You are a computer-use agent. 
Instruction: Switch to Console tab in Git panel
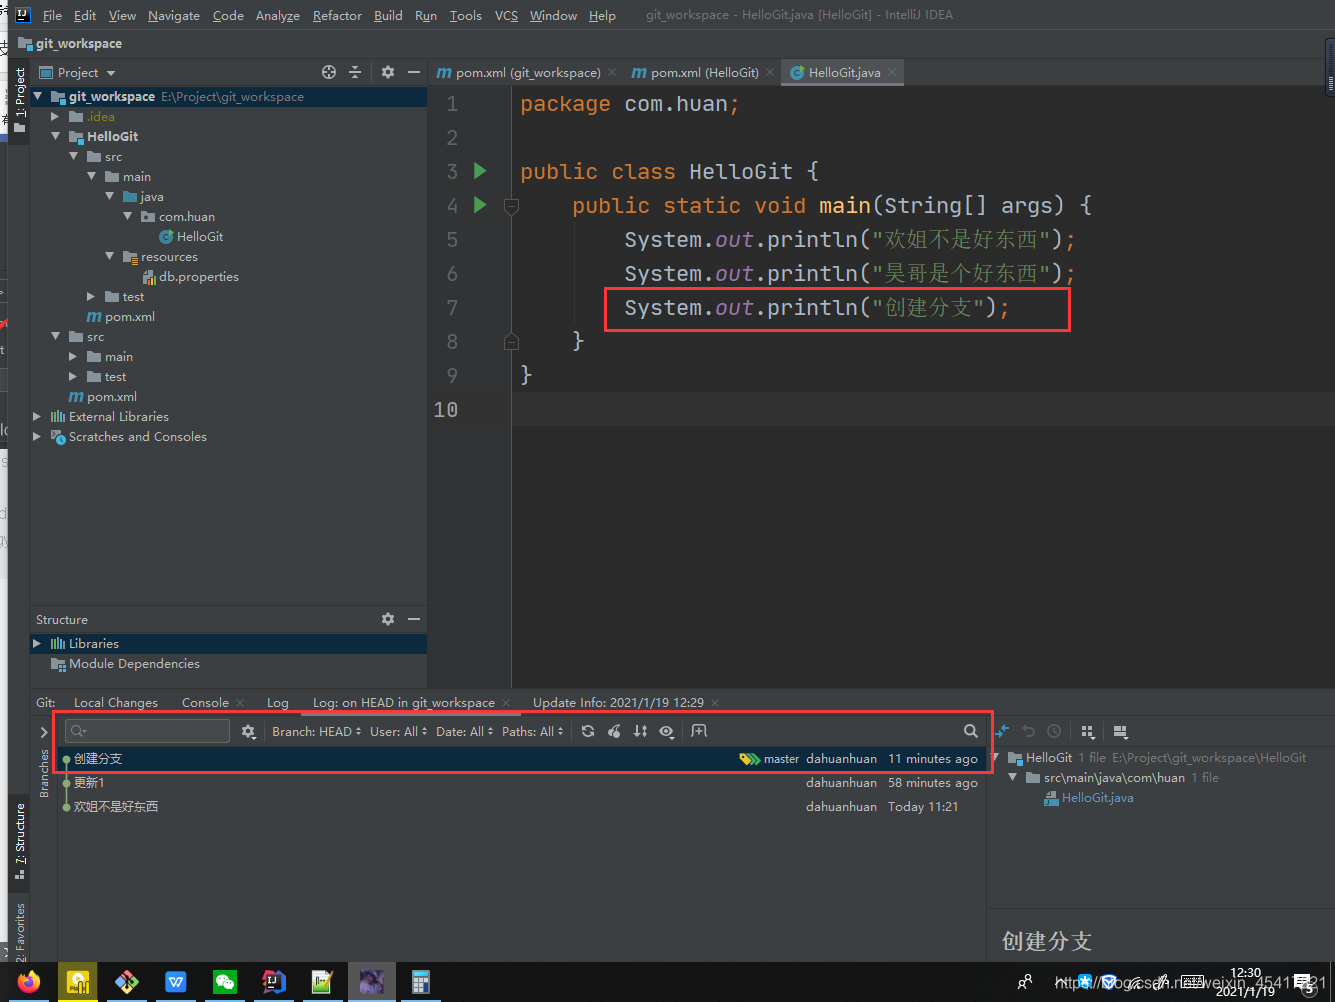point(205,702)
